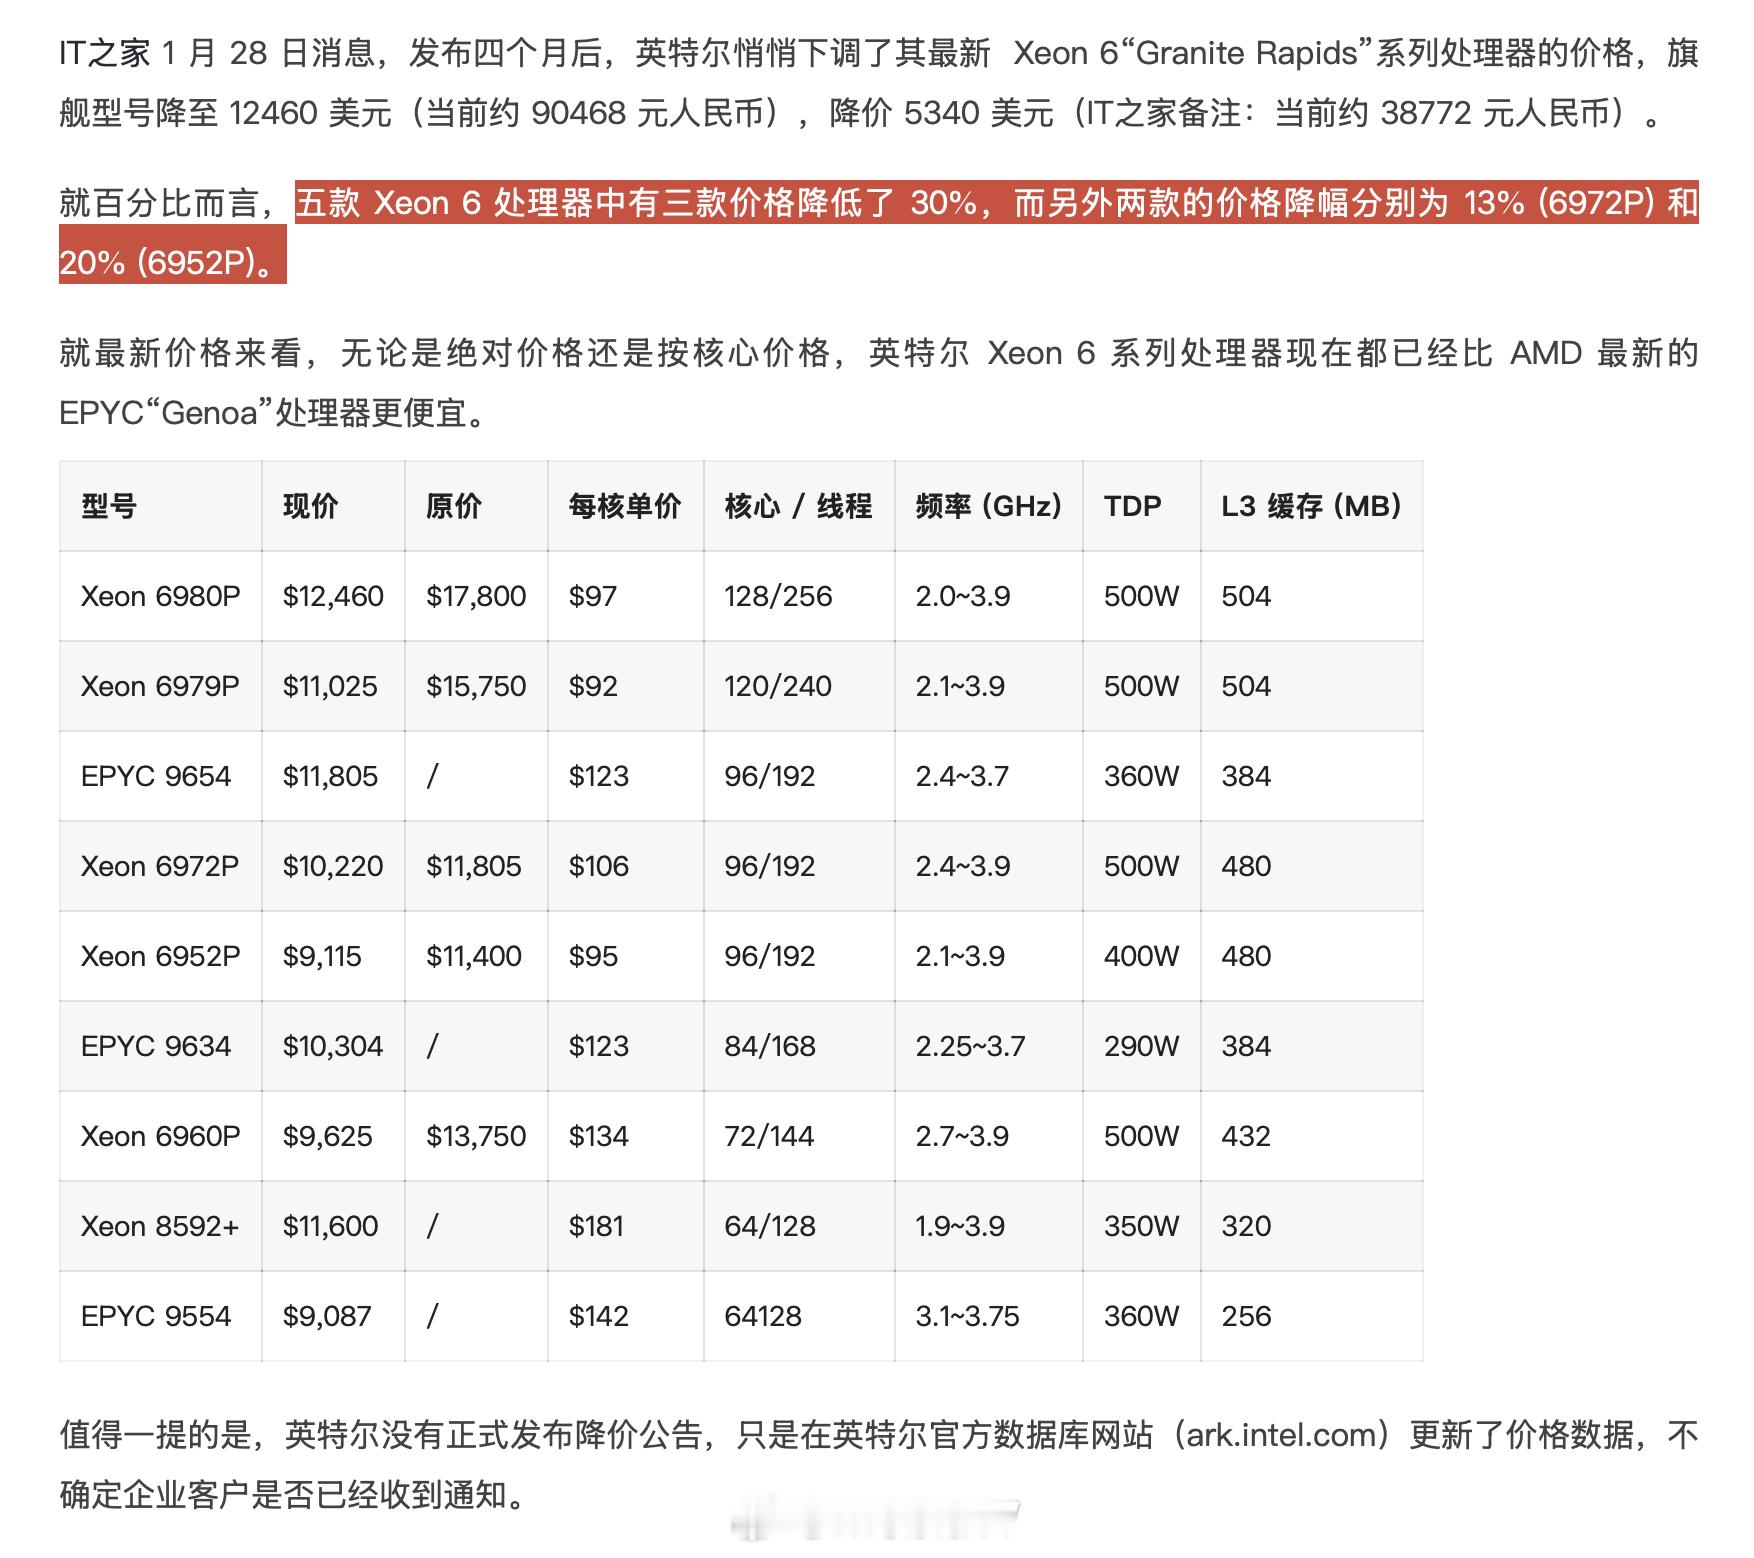
Task: Click the highlighted 20% (6952P) text
Action: point(158,262)
